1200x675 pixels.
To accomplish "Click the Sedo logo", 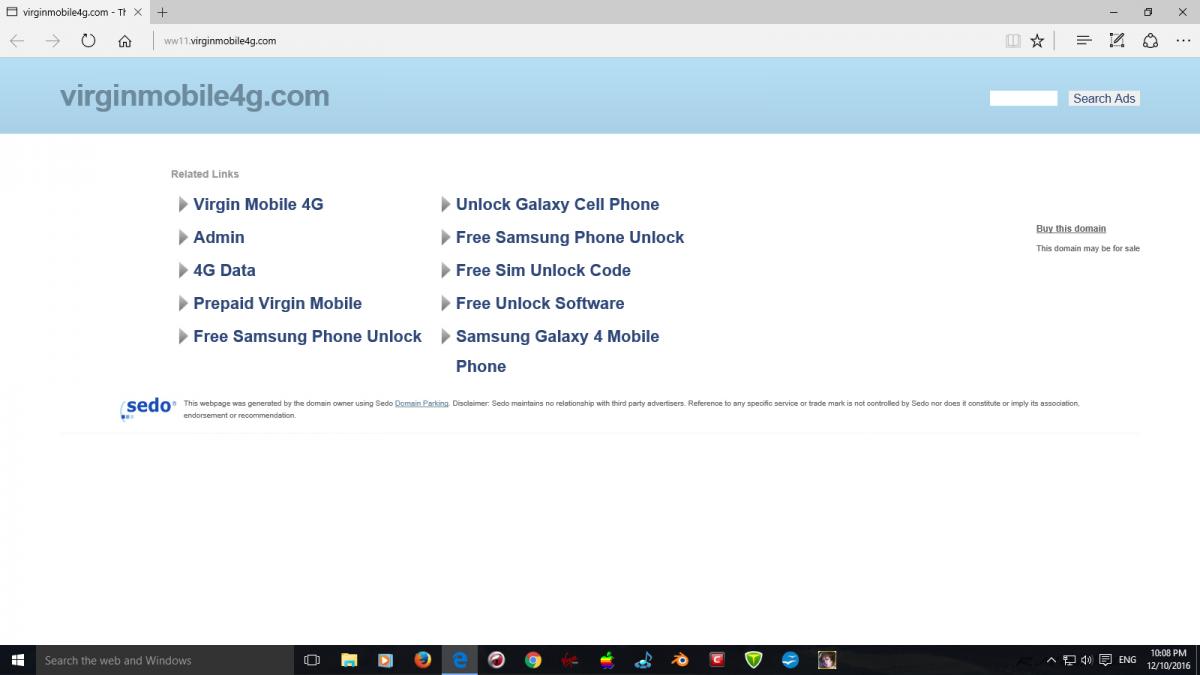I will pyautogui.click(x=148, y=408).
